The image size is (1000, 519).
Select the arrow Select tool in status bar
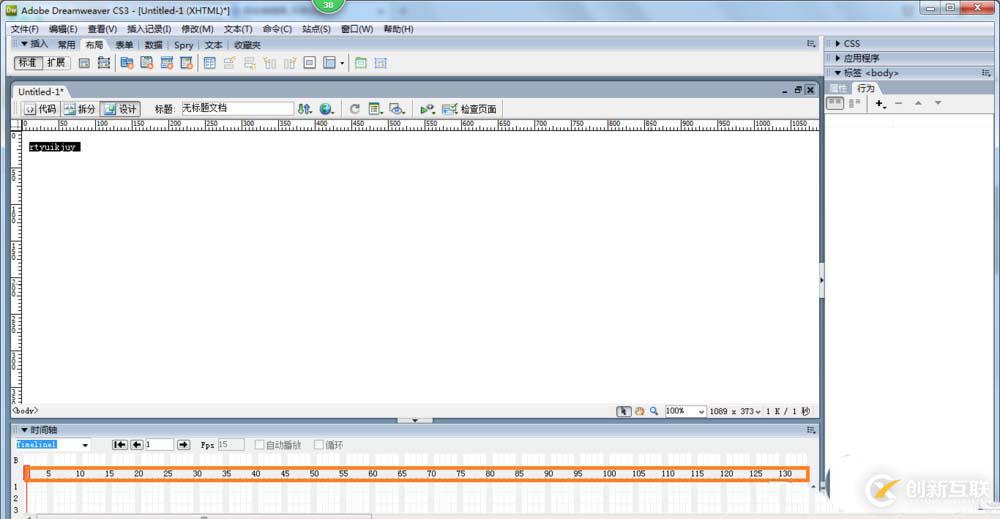pyautogui.click(x=623, y=411)
